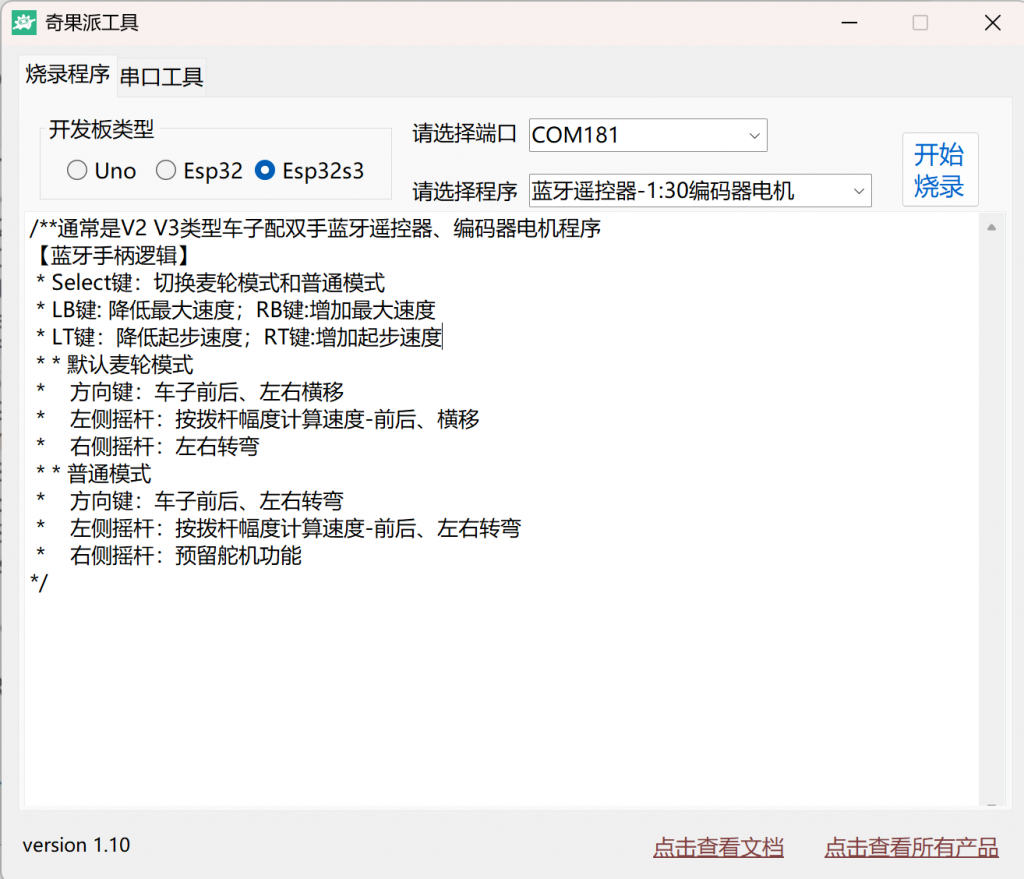This screenshot has height=879, width=1024.
Task: Select the Uno board type
Action: pyautogui.click(x=77, y=171)
